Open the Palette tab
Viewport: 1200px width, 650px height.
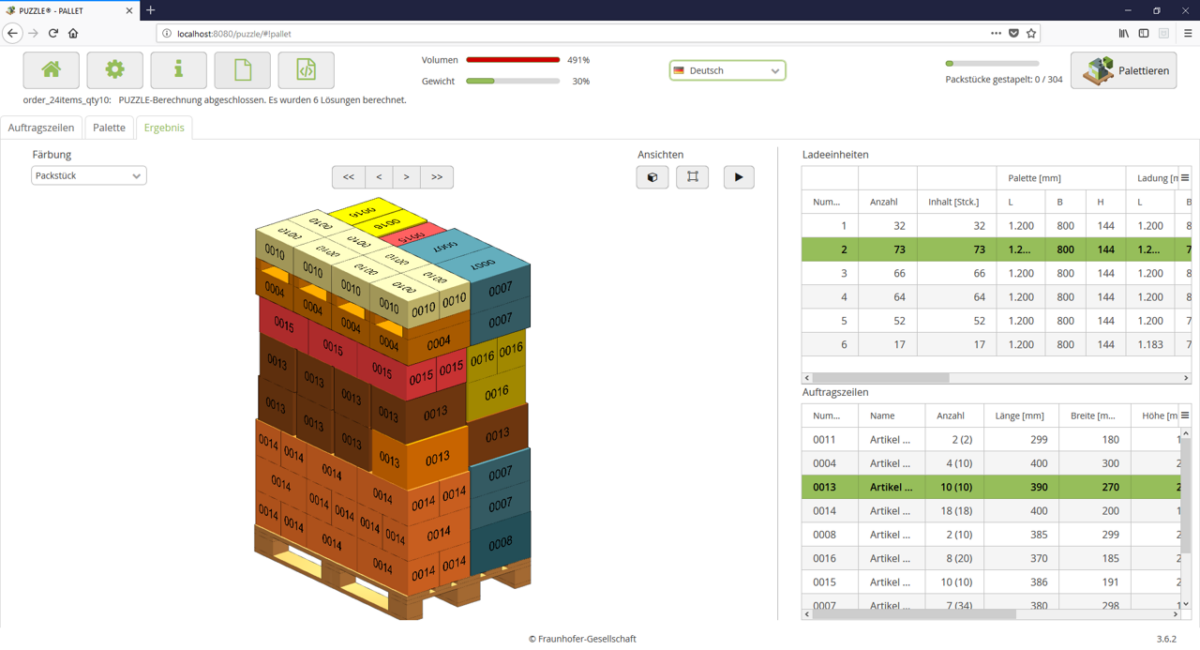coord(108,127)
